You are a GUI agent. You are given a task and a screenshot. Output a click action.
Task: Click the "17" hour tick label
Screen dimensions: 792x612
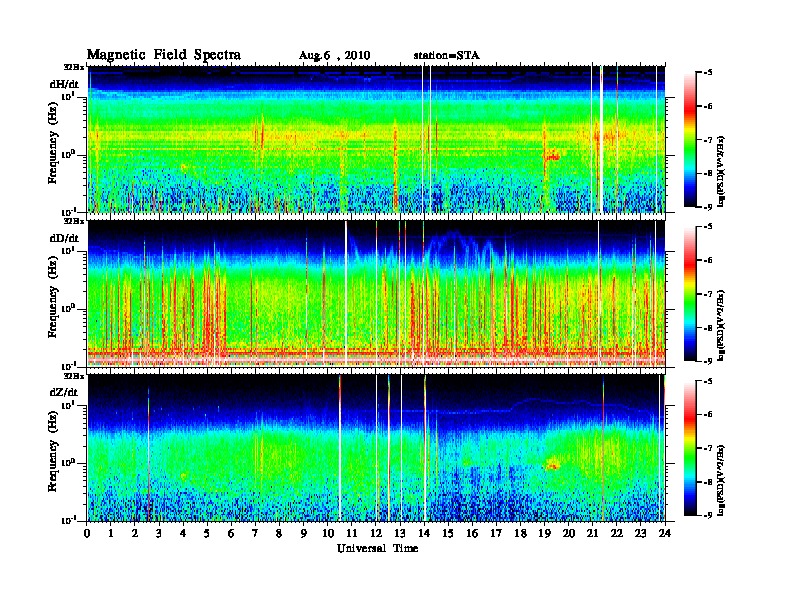[496, 534]
